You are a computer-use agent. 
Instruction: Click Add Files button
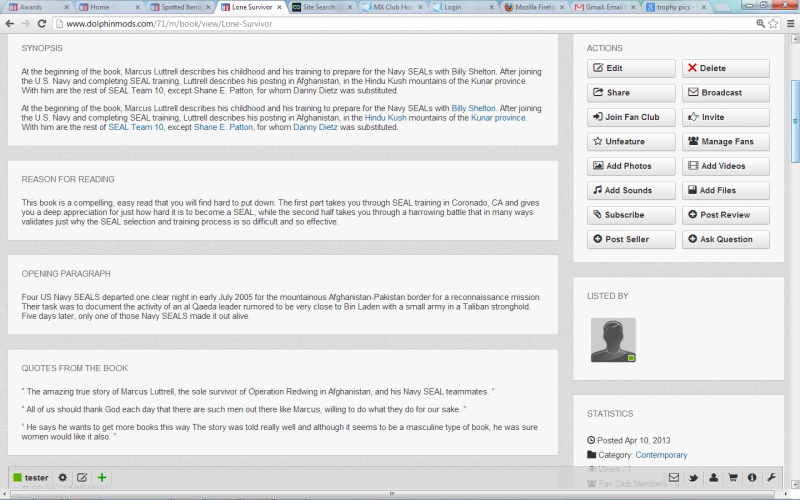(x=726, y=191)
